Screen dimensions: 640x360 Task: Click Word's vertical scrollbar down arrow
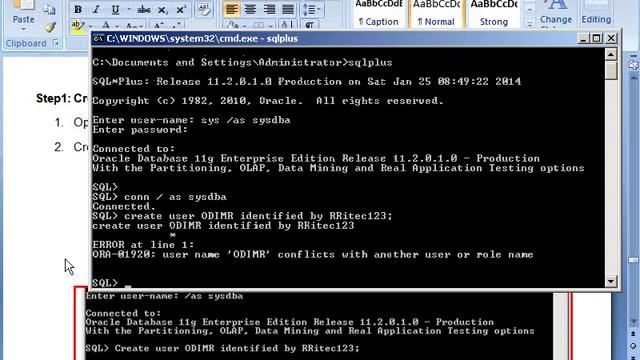pyautogui.click(x=633, y=322)
